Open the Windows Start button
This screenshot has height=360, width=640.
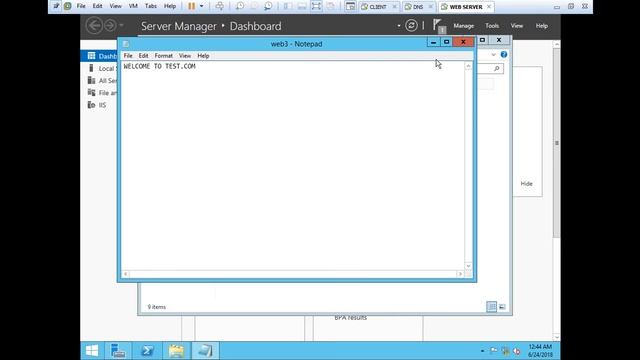tap(92, 351)
